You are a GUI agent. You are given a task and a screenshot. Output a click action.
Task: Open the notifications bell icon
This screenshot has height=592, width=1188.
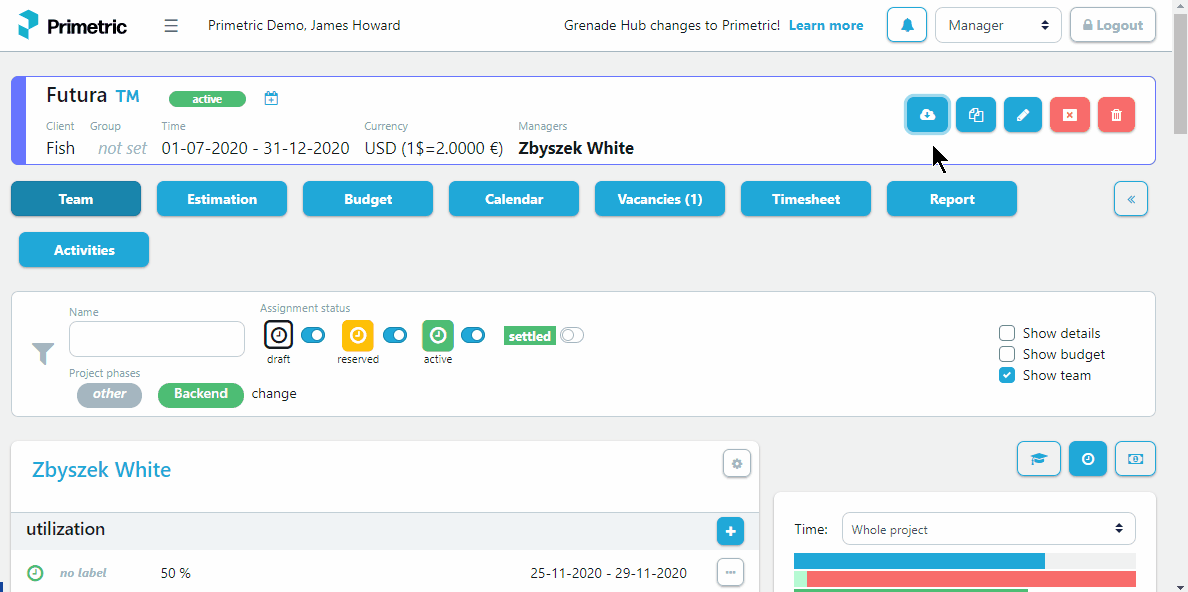click(x=907, y=25)
